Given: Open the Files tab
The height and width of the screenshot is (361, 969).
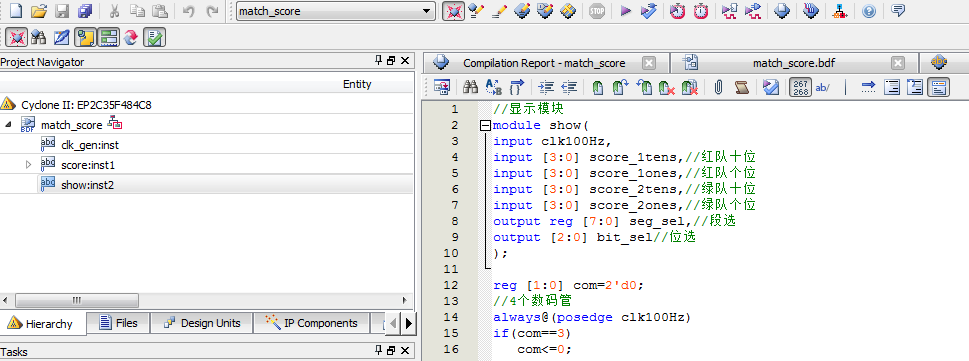Looking at the screenshot, I should coord(118,323).
